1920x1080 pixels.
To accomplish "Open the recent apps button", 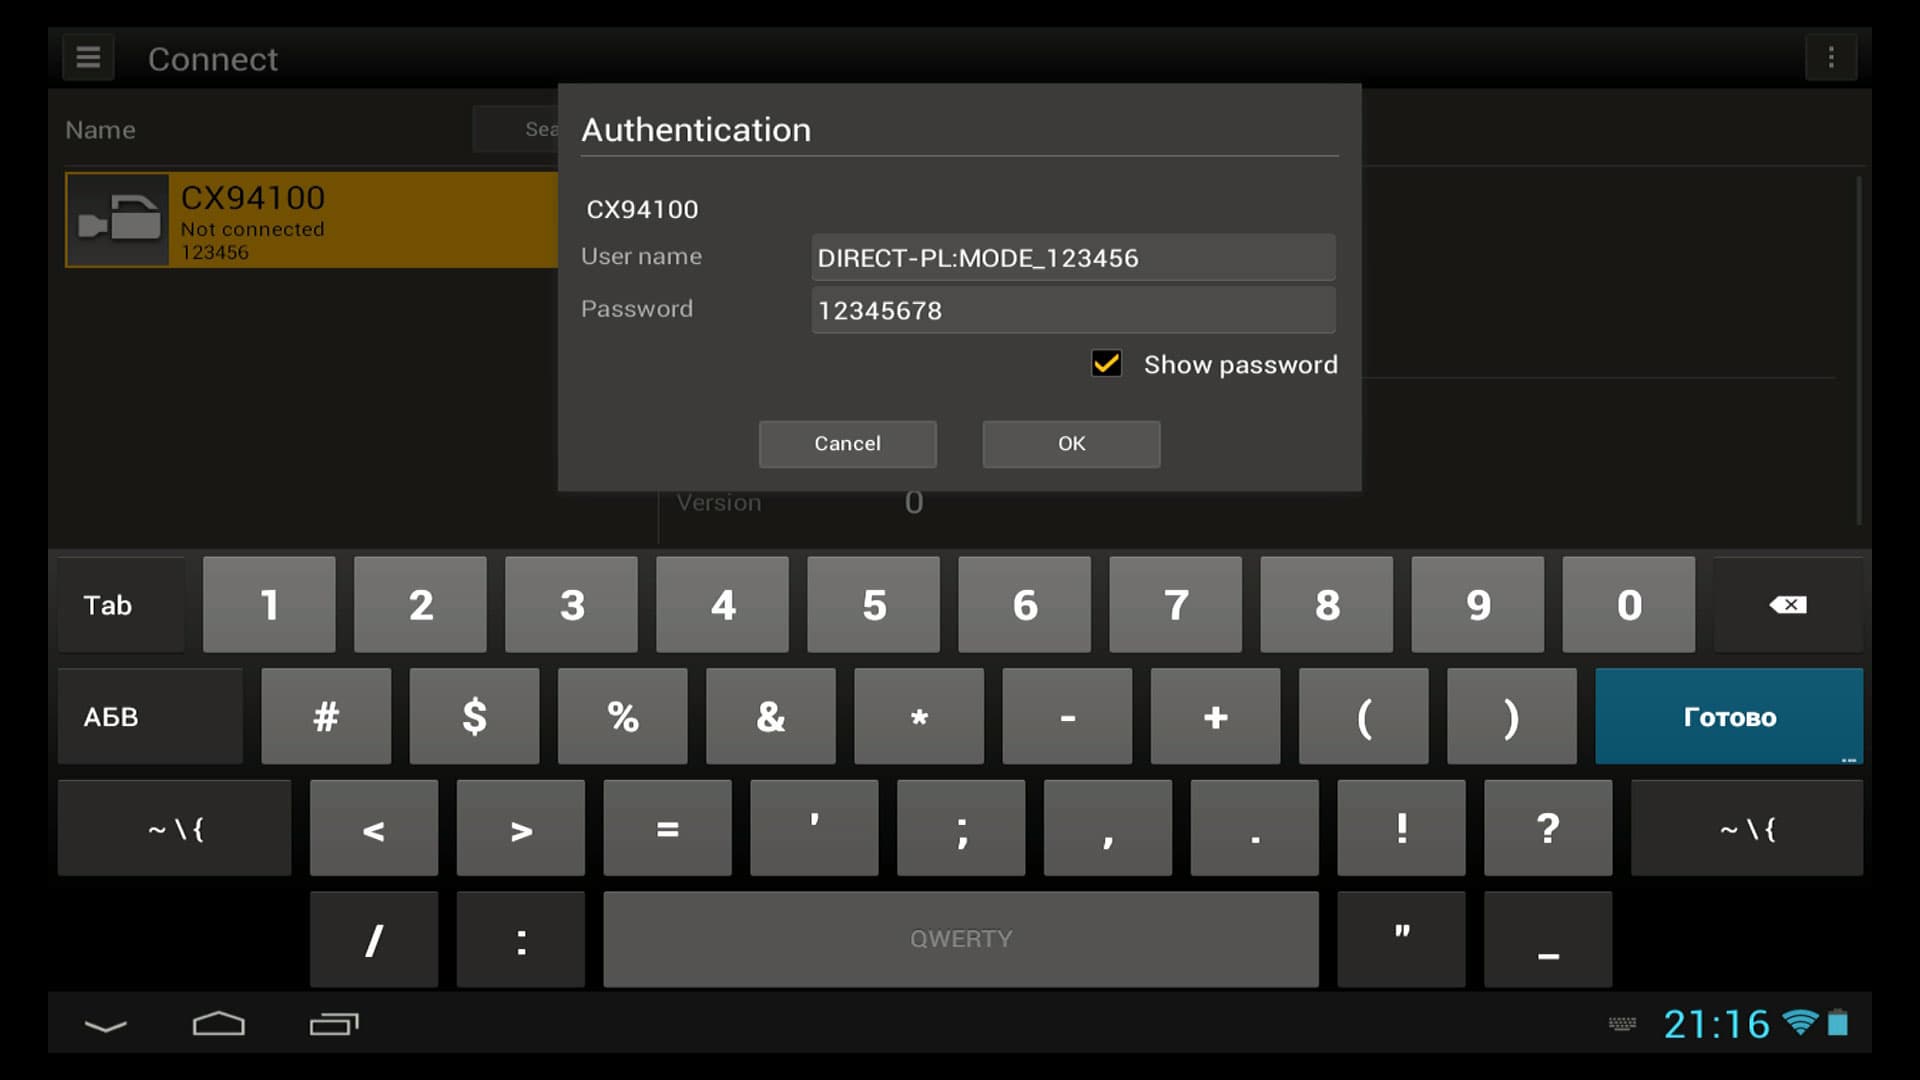I will coord(333,1024).
